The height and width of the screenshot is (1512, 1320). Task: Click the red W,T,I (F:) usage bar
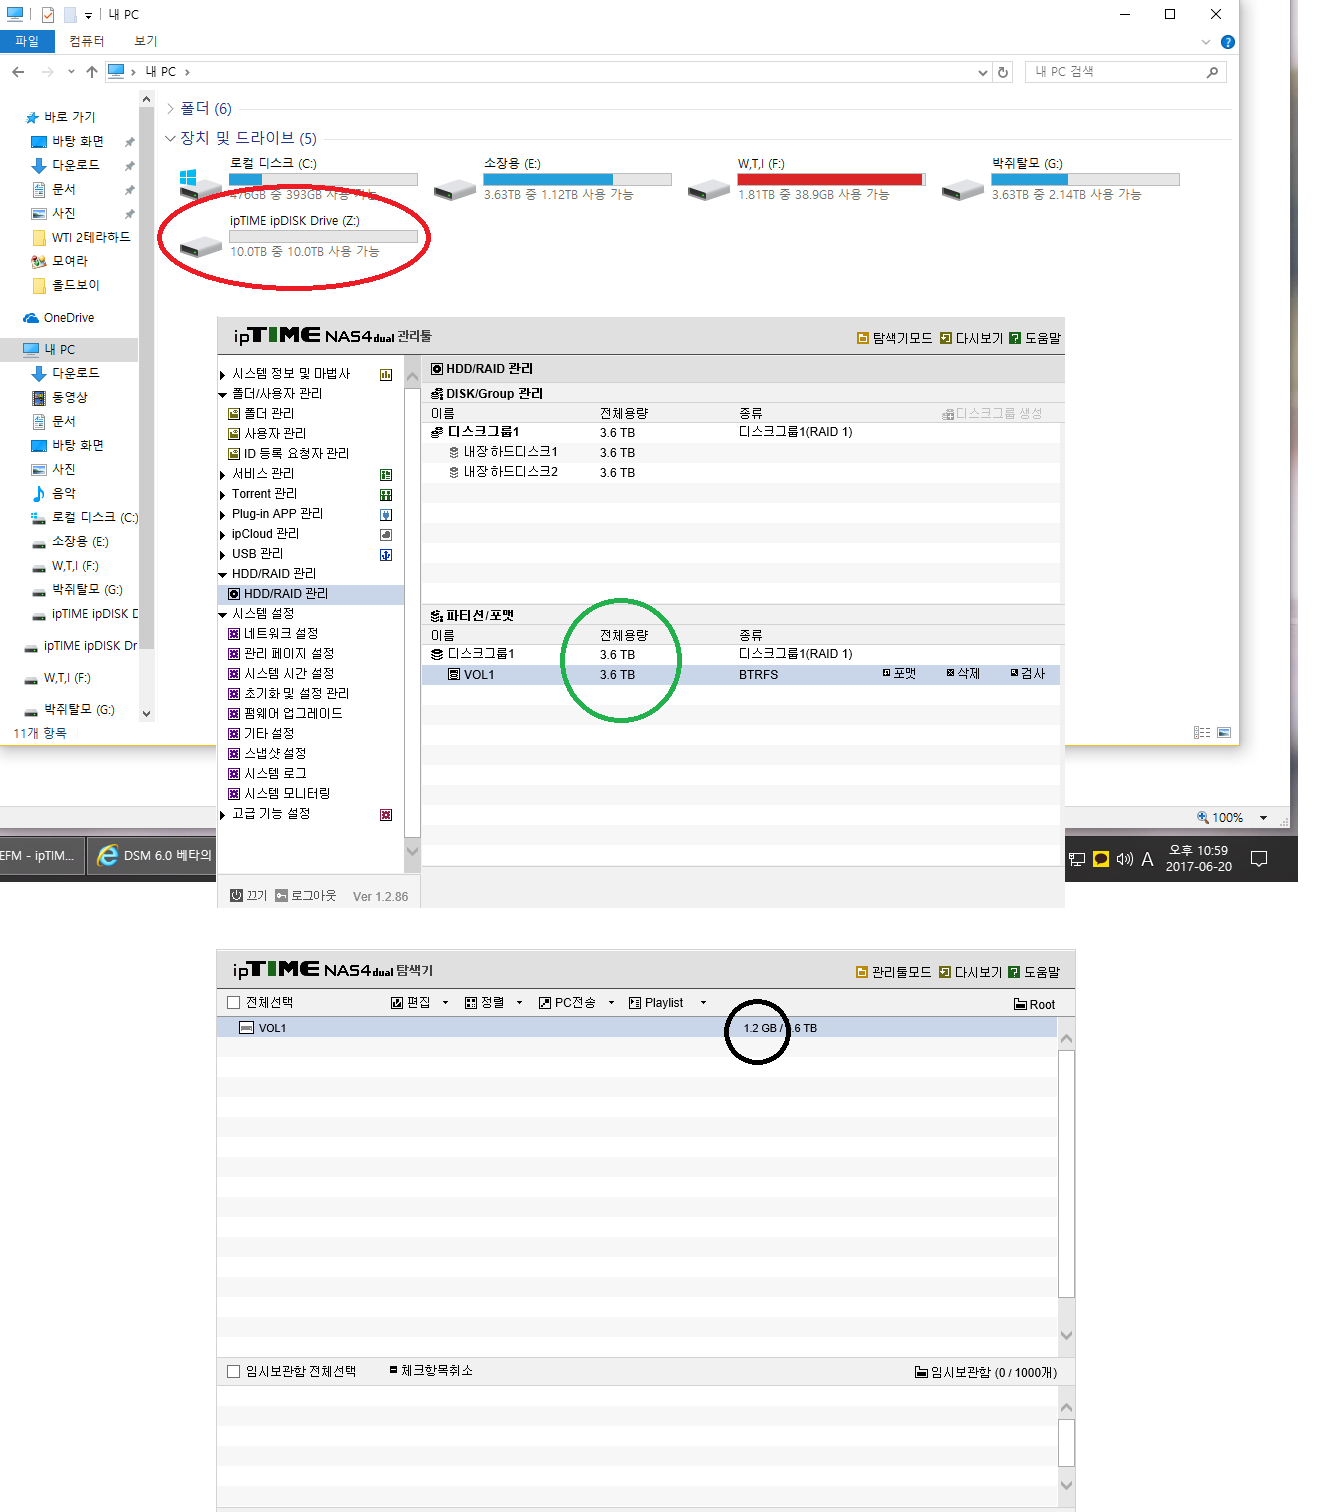click(x=831, y=180)
